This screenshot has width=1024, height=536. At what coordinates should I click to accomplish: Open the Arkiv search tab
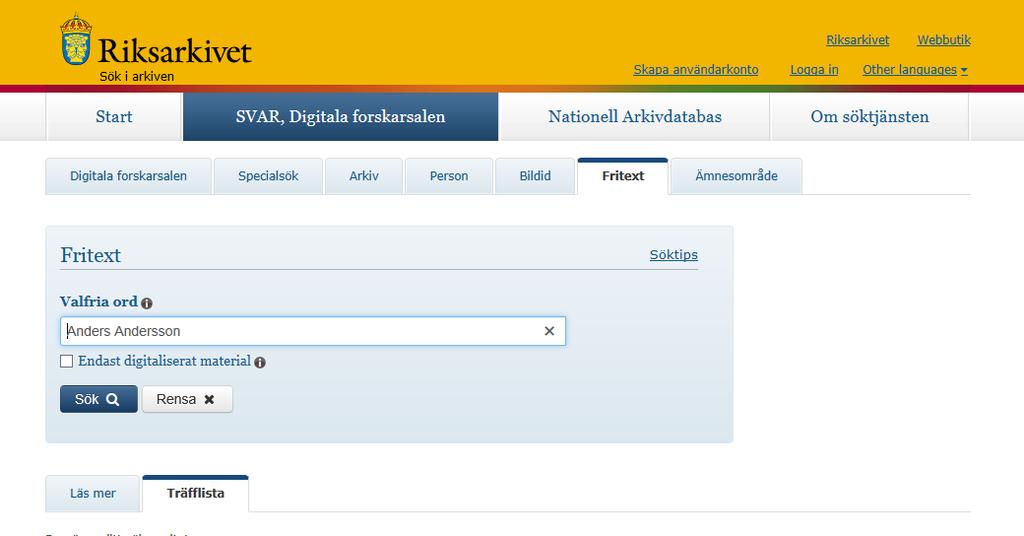(x=364, y=176)
